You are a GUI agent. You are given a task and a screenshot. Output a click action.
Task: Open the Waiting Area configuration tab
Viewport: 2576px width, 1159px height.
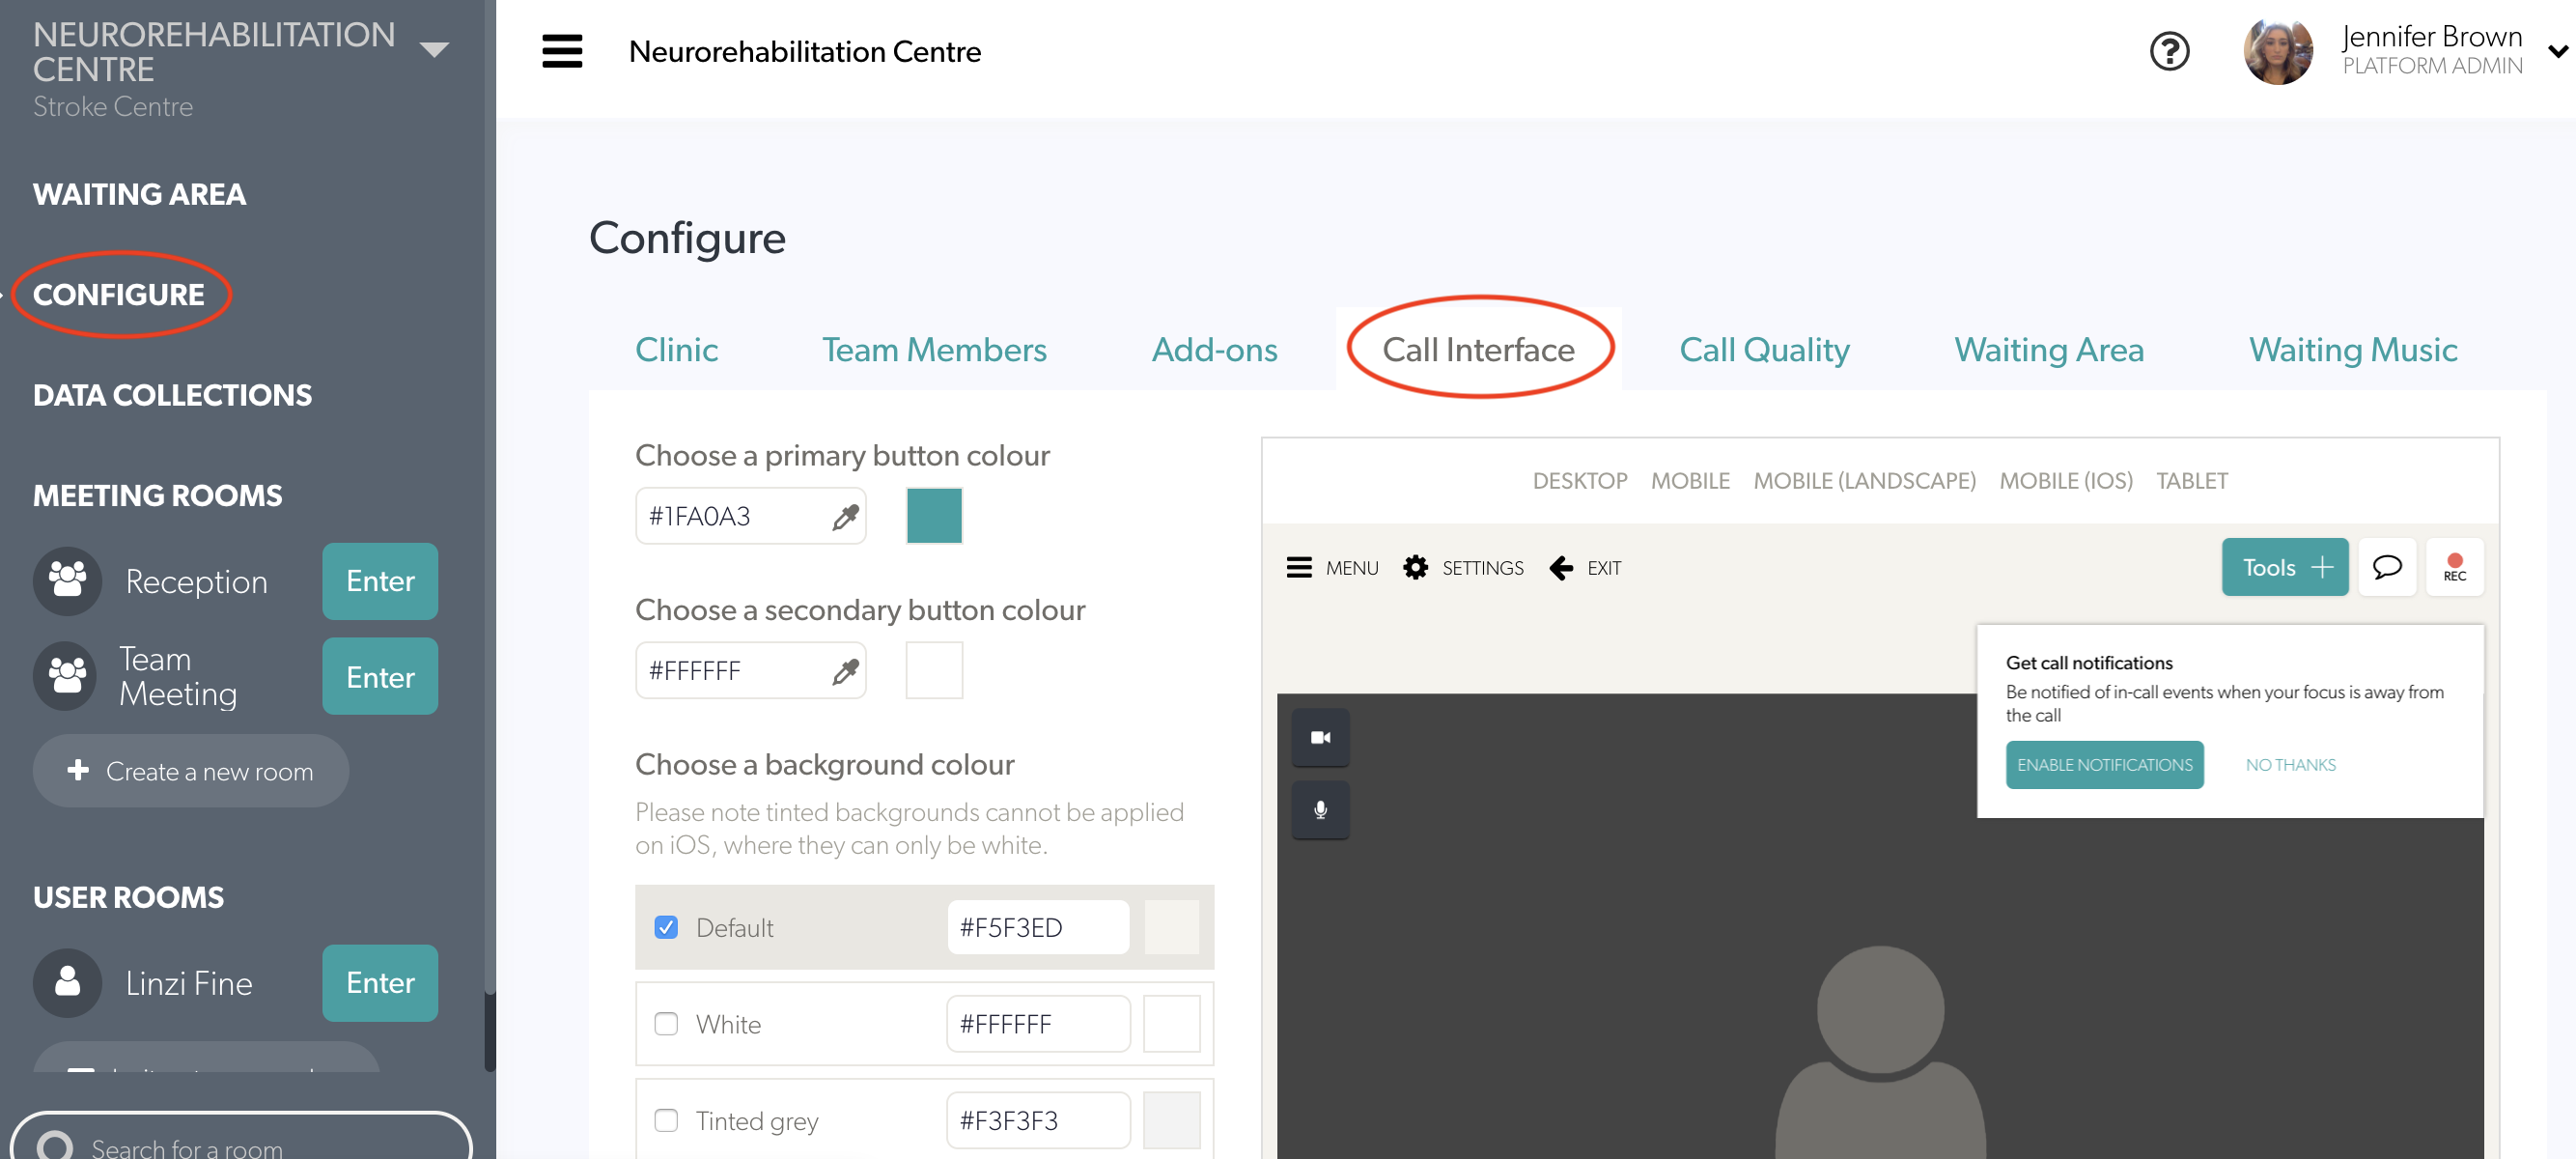[x=2049, y=349]
